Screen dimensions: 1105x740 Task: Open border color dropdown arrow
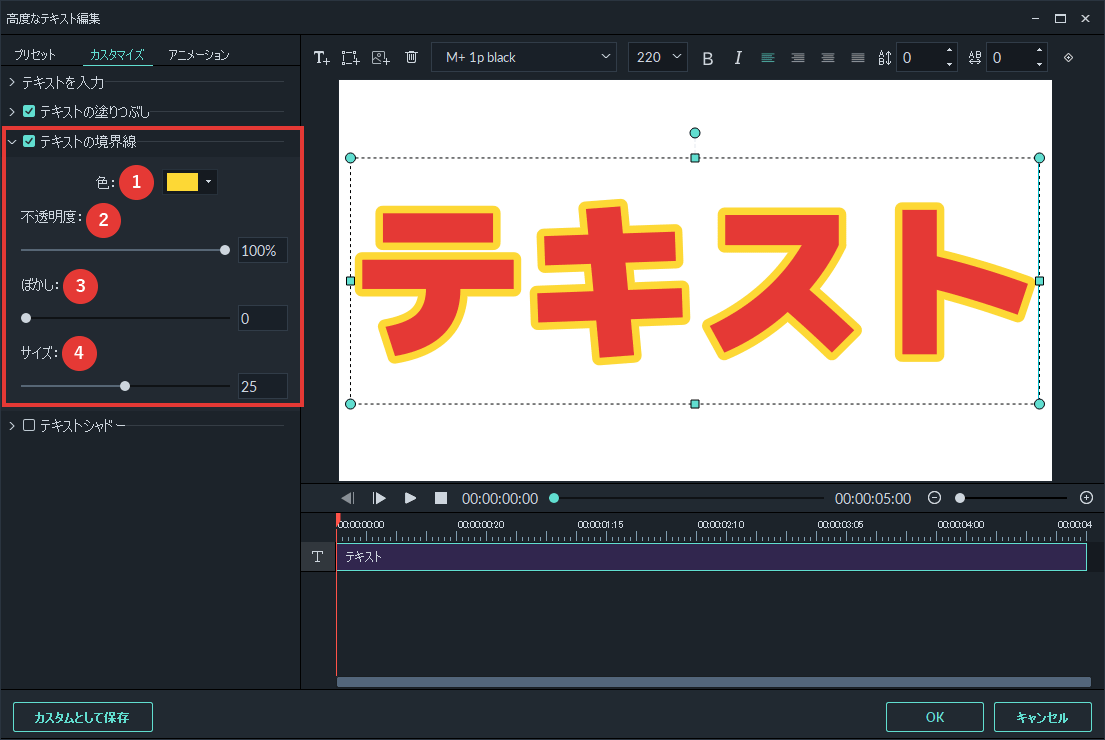pos(209,182)
